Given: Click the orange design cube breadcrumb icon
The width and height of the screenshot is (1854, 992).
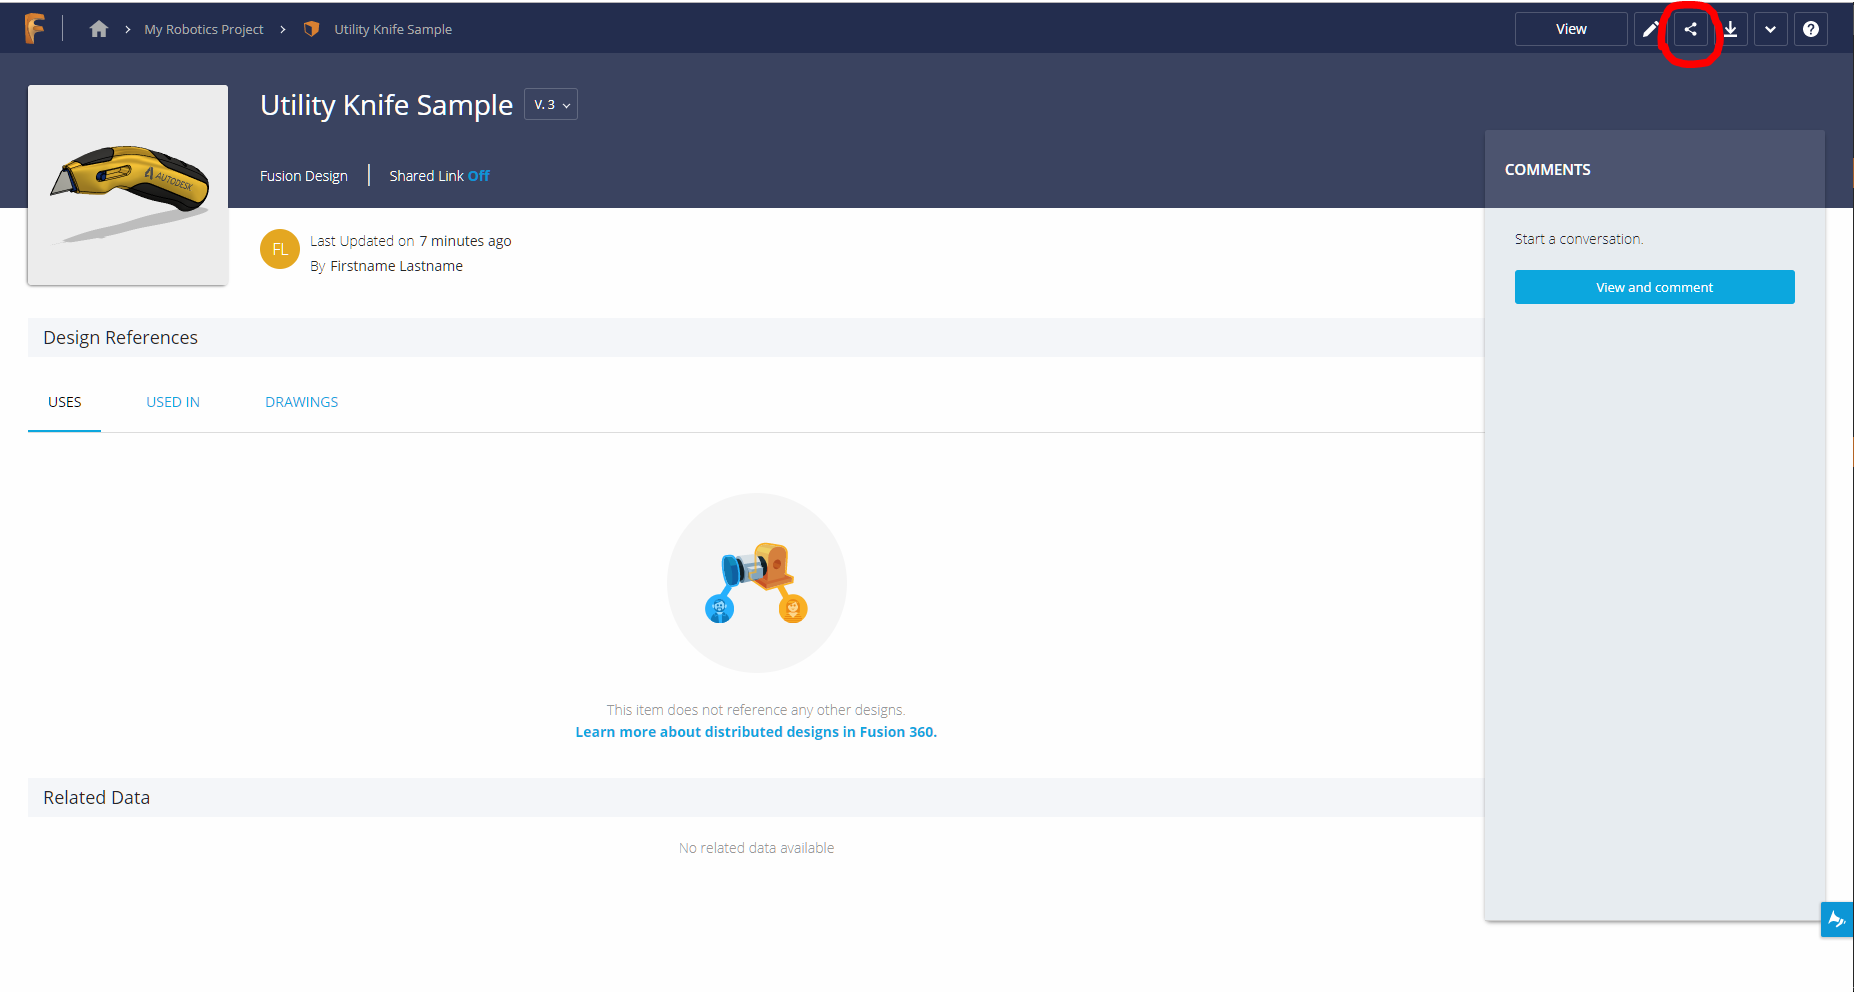Looking at the screenshot, I should (312, 29).
